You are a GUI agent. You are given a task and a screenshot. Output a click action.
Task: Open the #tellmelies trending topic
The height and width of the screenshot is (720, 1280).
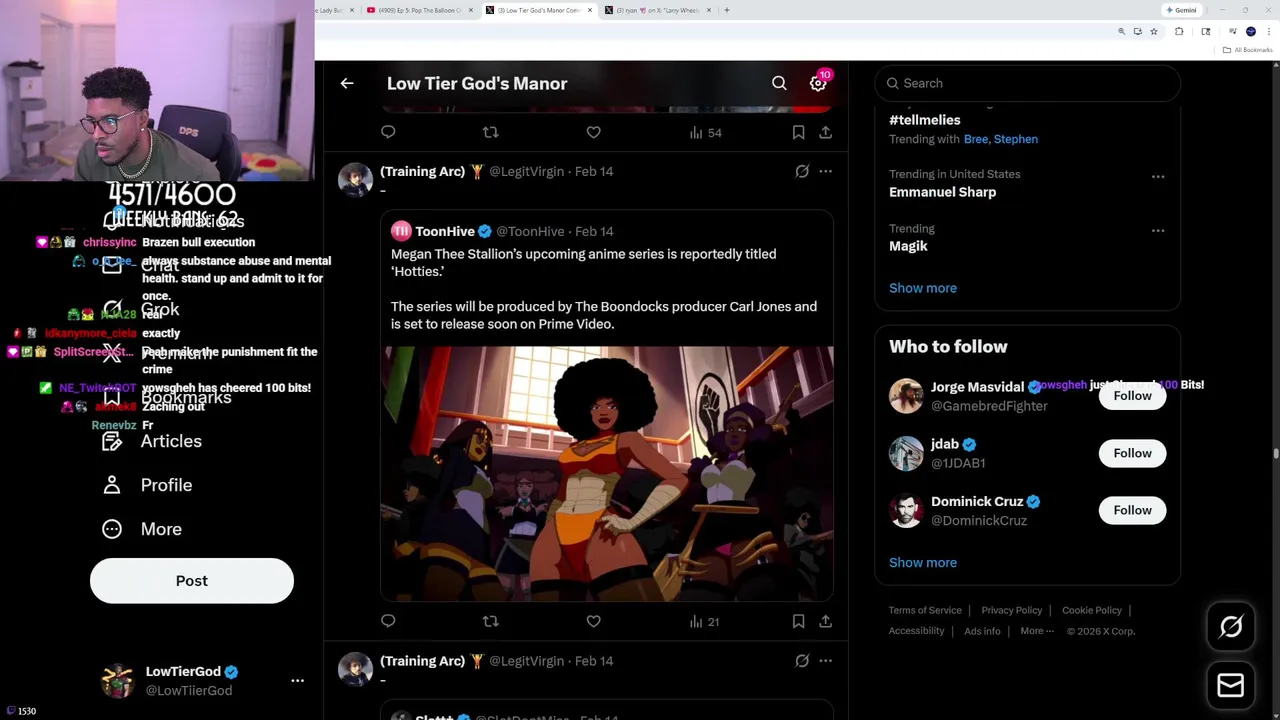coord(925,120)
